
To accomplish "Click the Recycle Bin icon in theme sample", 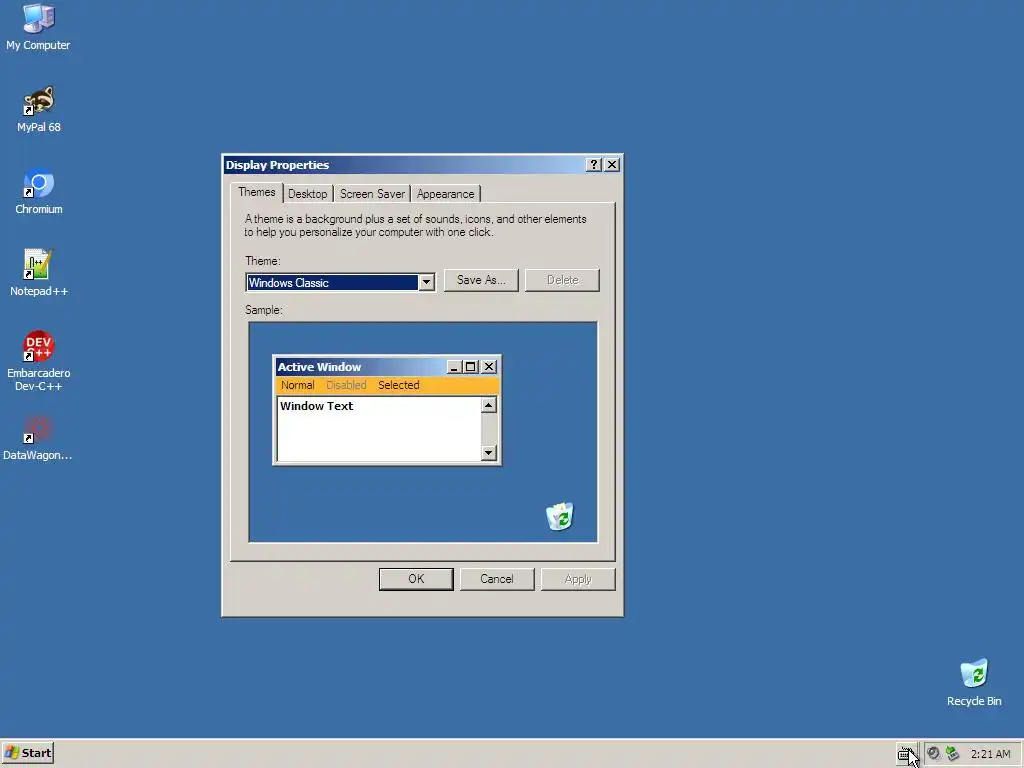I will pos(560,516).
